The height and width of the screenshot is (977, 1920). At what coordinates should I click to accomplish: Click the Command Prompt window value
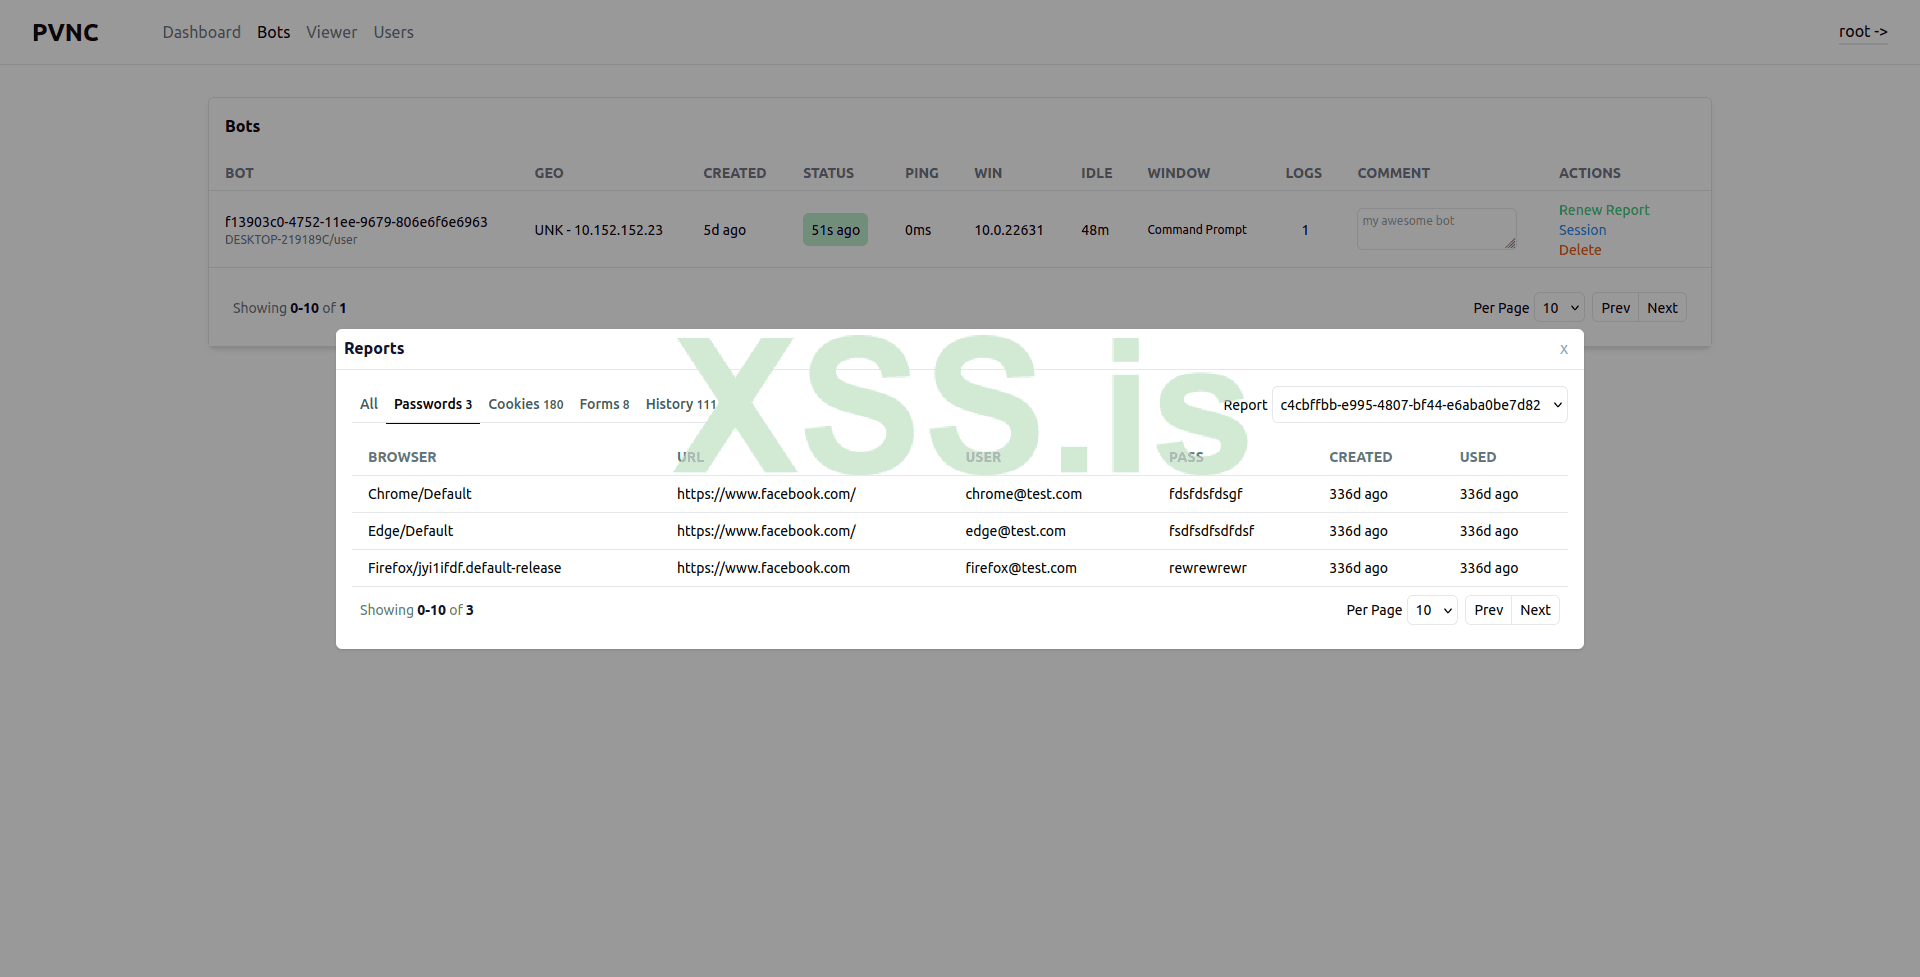pos(1197,230)
